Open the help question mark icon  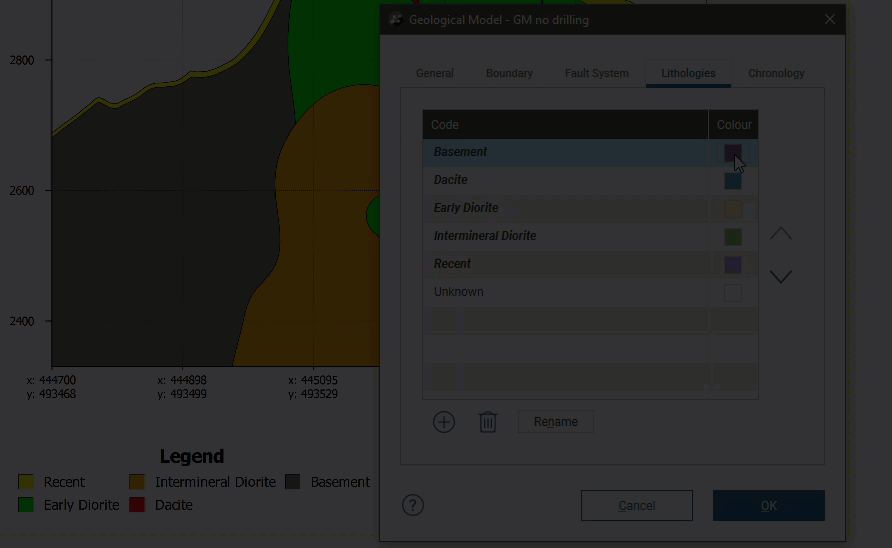(413, 505)
